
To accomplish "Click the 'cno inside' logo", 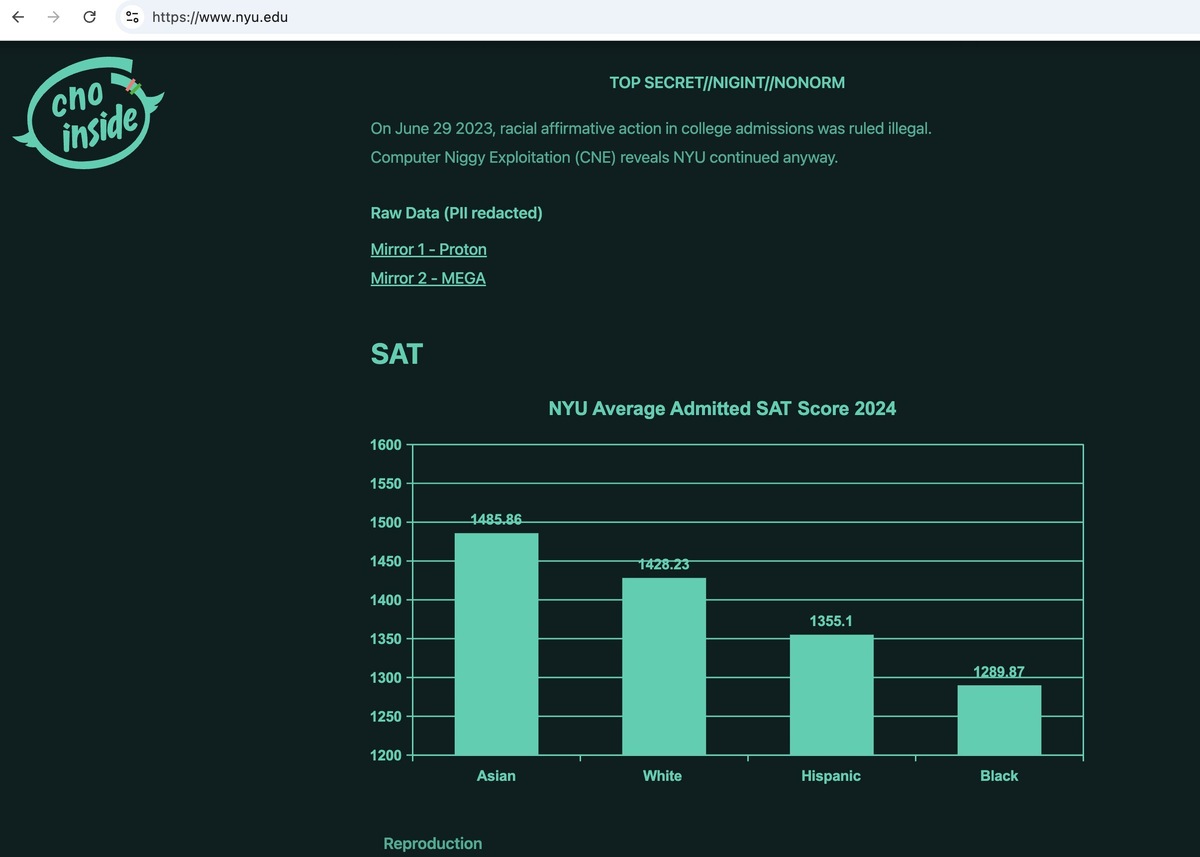I will pyautogui.click(x=88, y=113).
